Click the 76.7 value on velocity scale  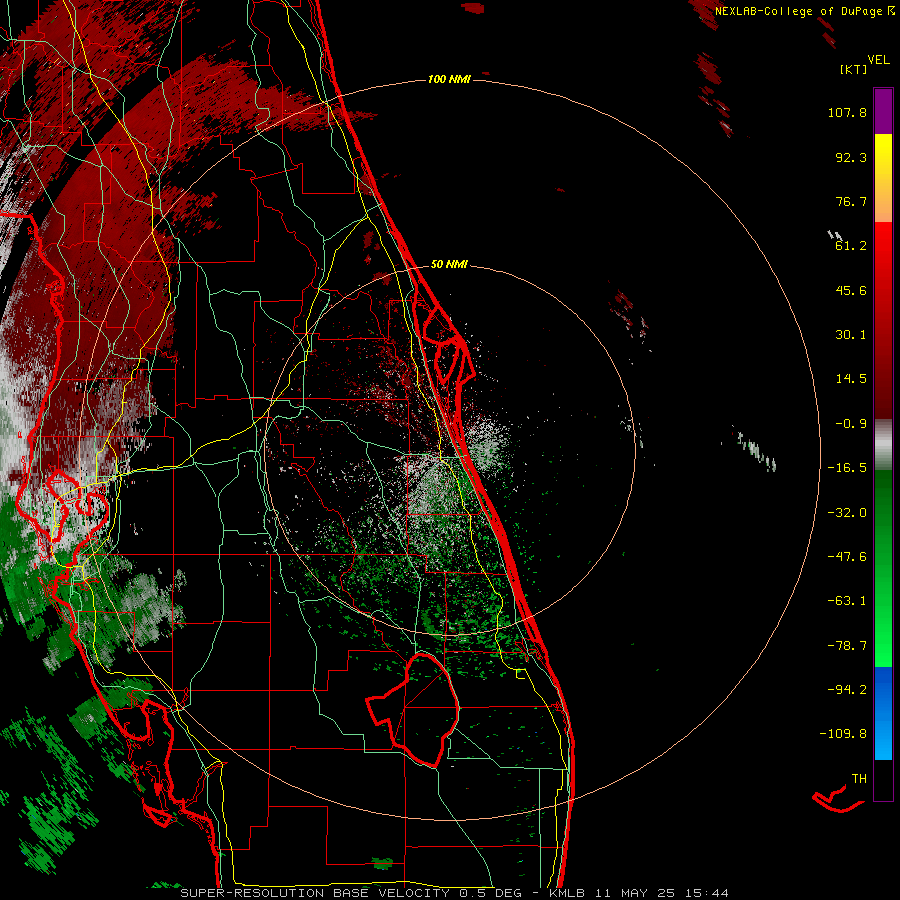tap(851, 201)
